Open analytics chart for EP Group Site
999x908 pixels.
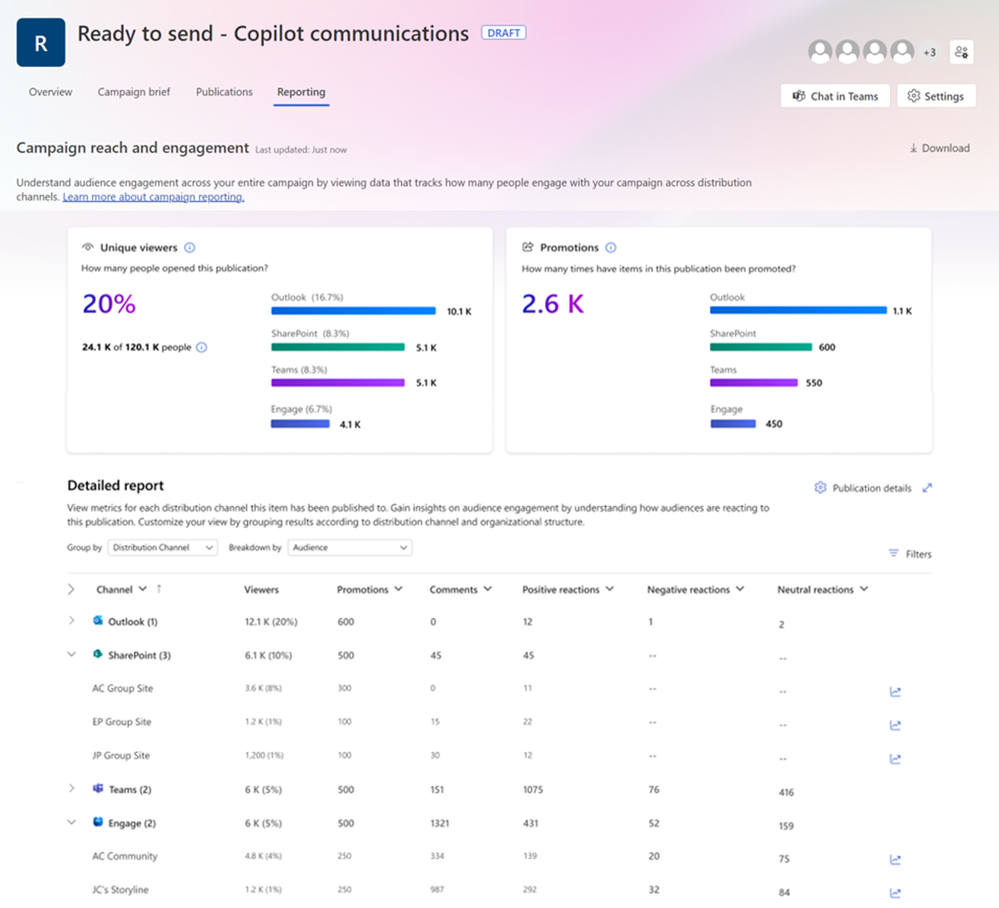895,725
